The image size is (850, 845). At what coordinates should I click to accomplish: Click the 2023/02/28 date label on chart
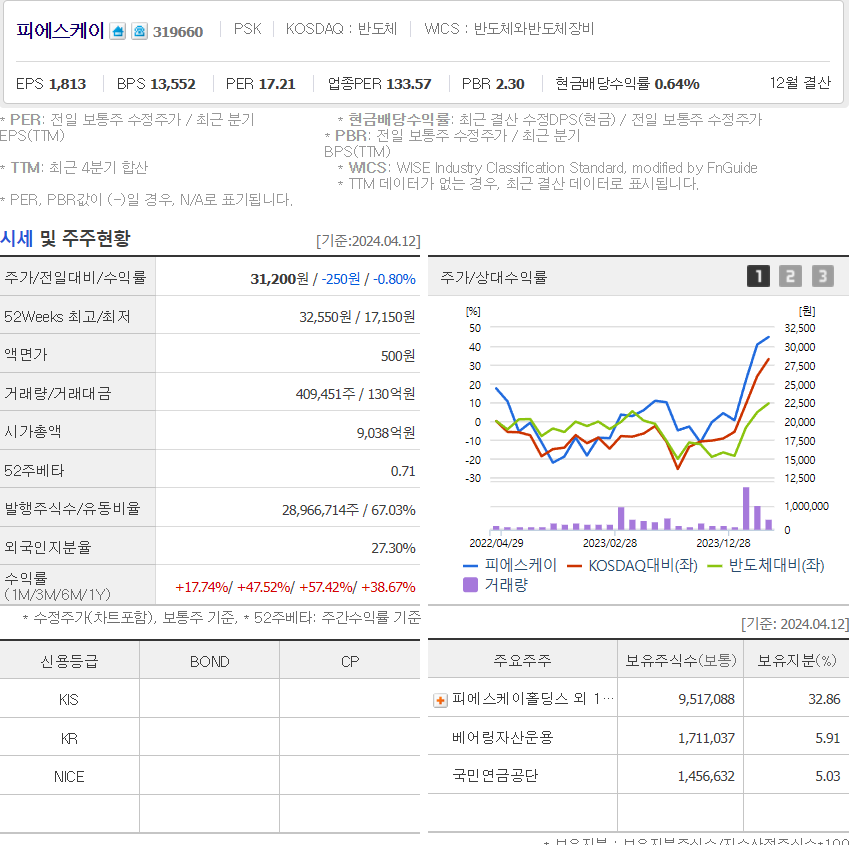click(x=610, y=543)
